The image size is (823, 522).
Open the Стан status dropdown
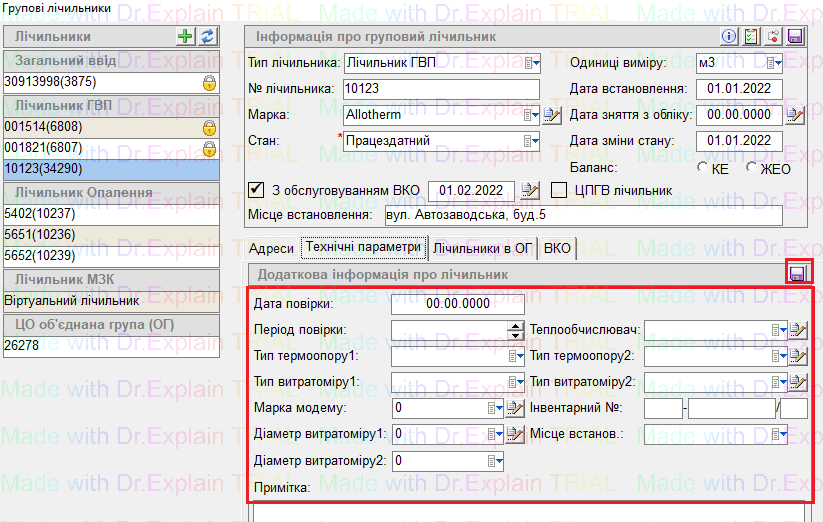tap(534, 141)
